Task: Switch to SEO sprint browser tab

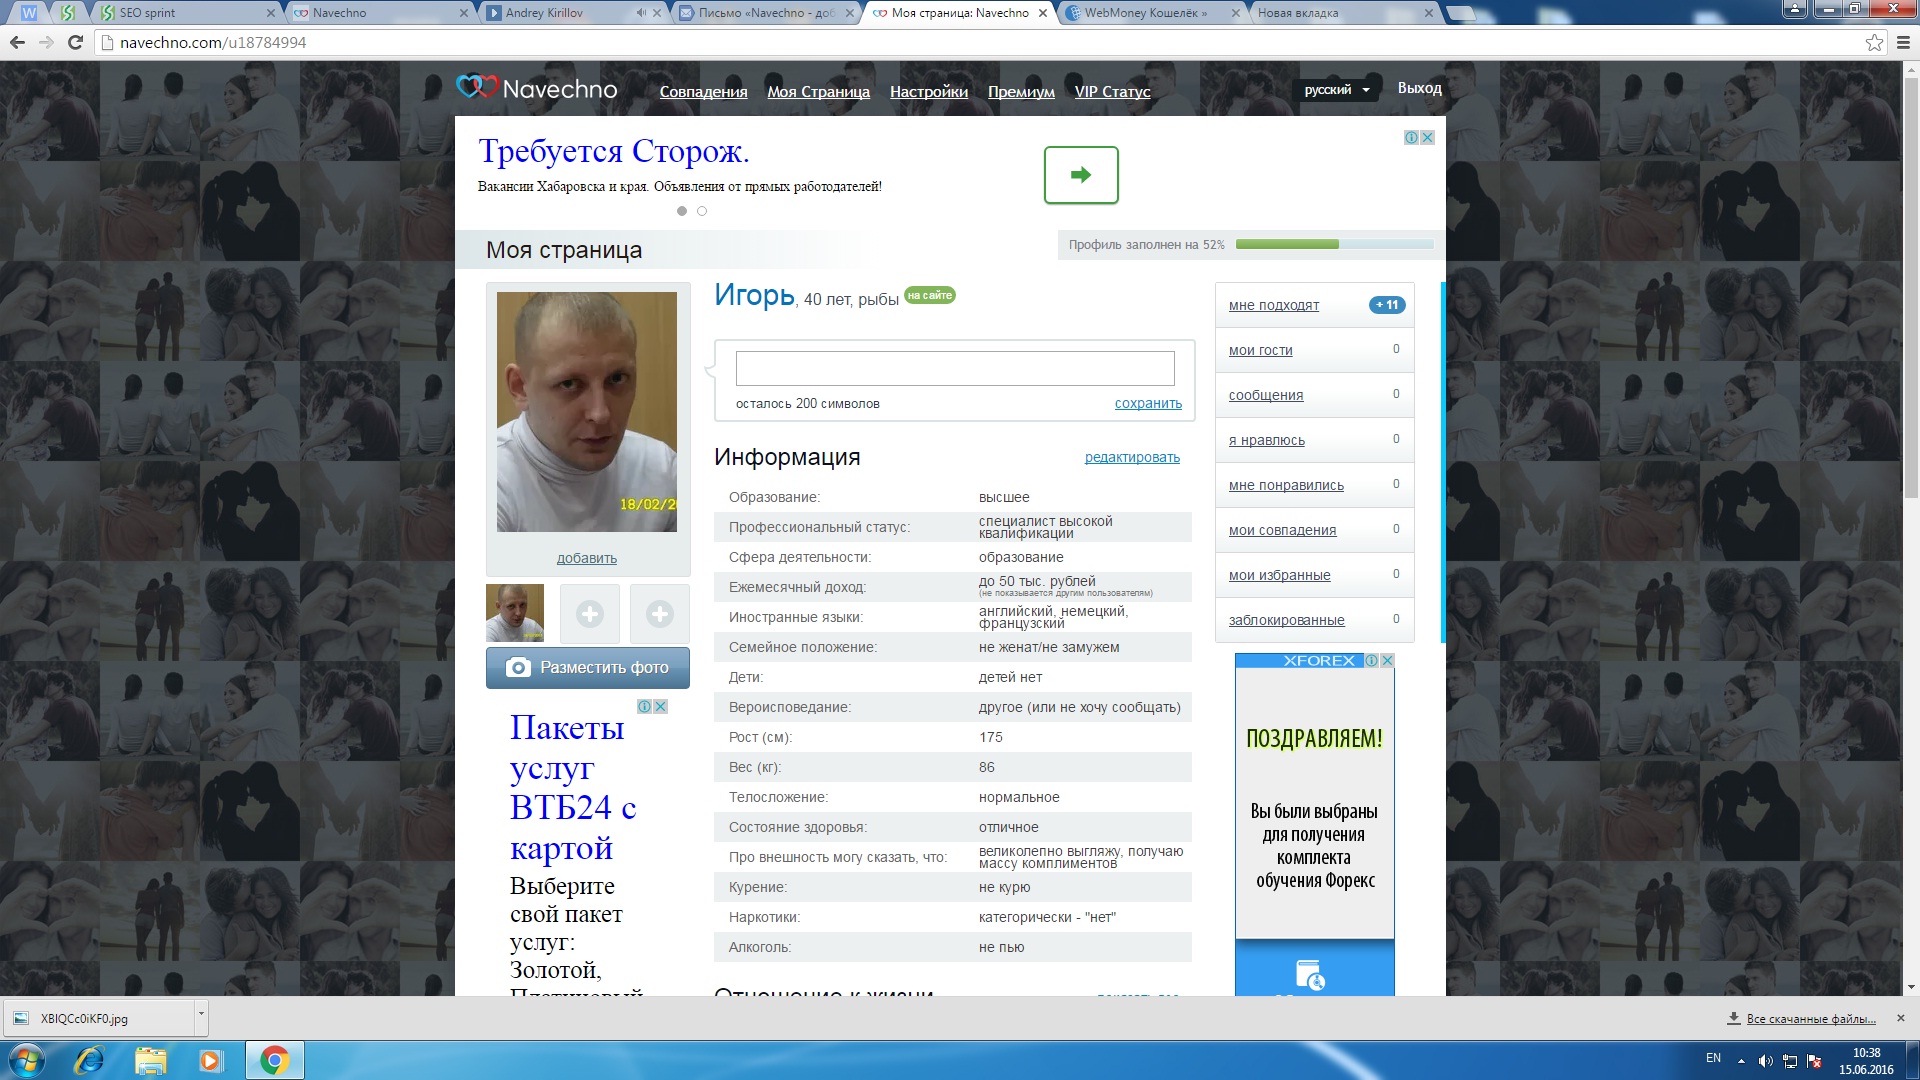Action: click(x=185, y=13)
